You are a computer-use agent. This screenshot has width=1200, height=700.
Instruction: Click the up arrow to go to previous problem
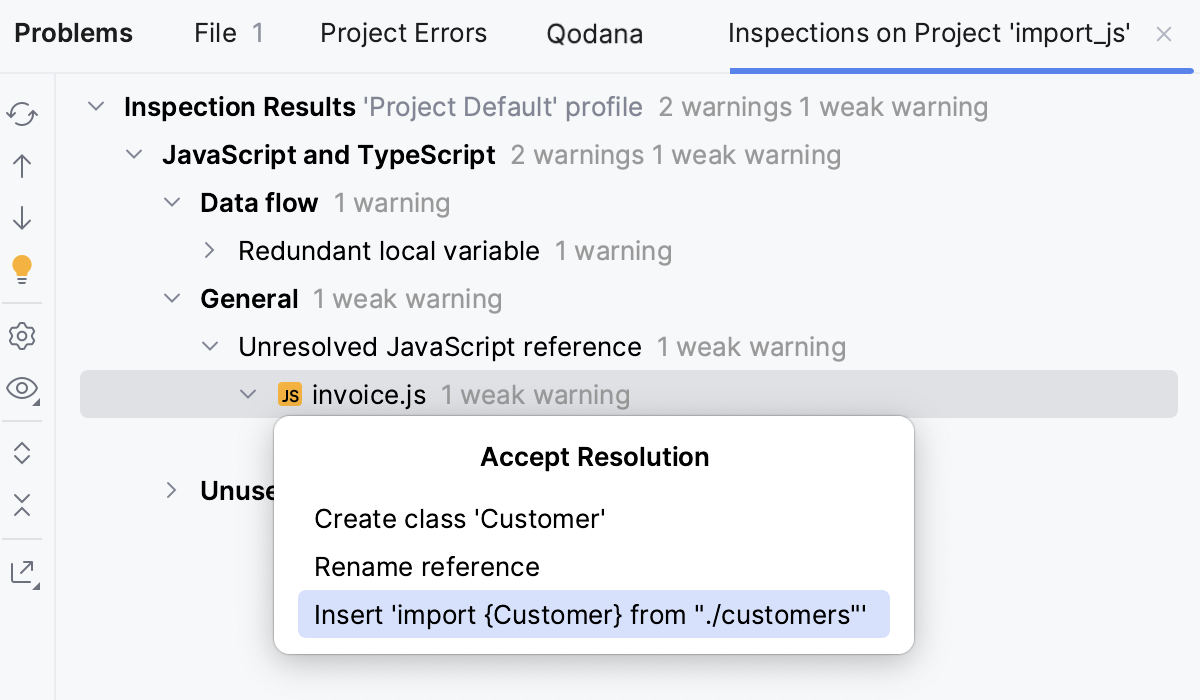[21, 166]
